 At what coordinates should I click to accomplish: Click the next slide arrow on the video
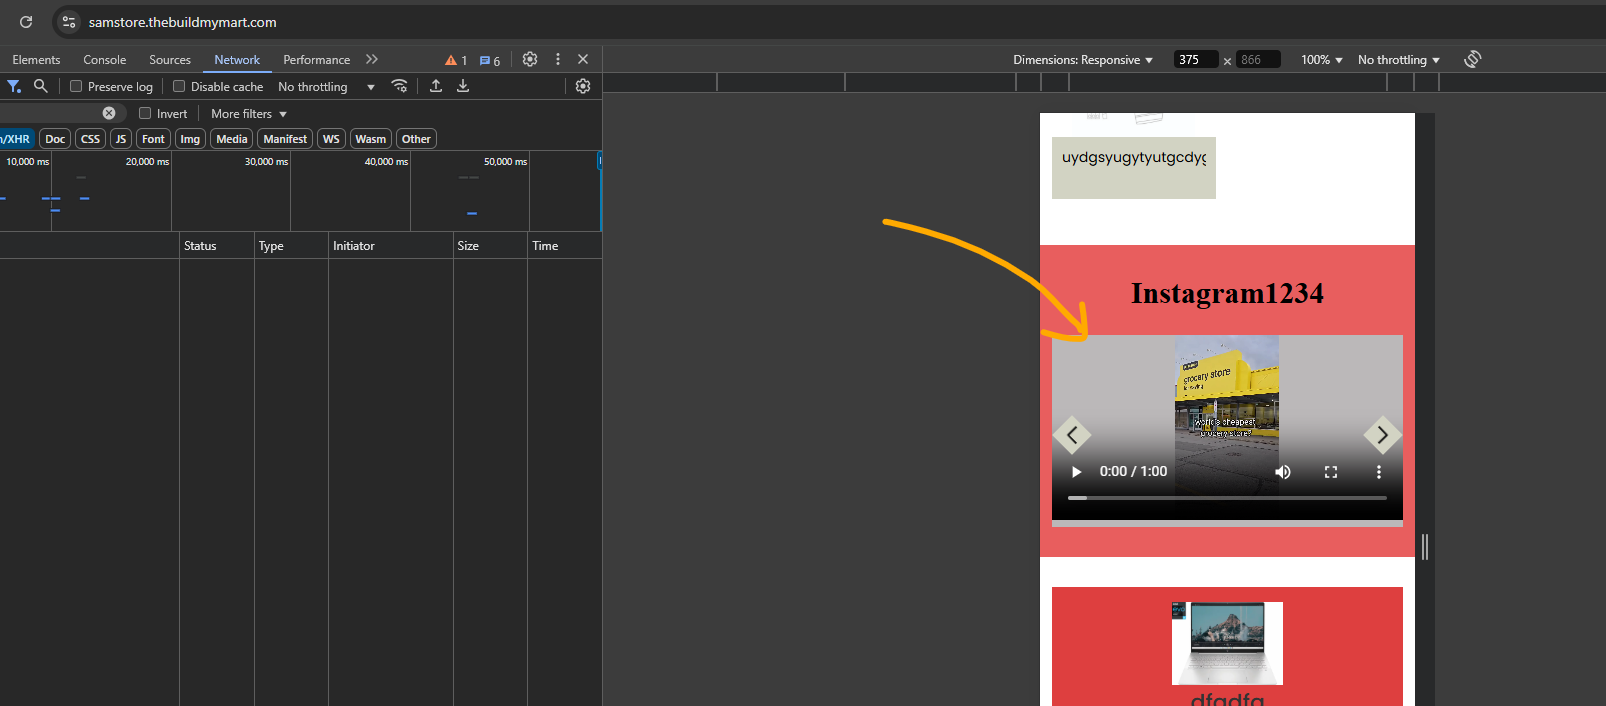(1382, 435)
